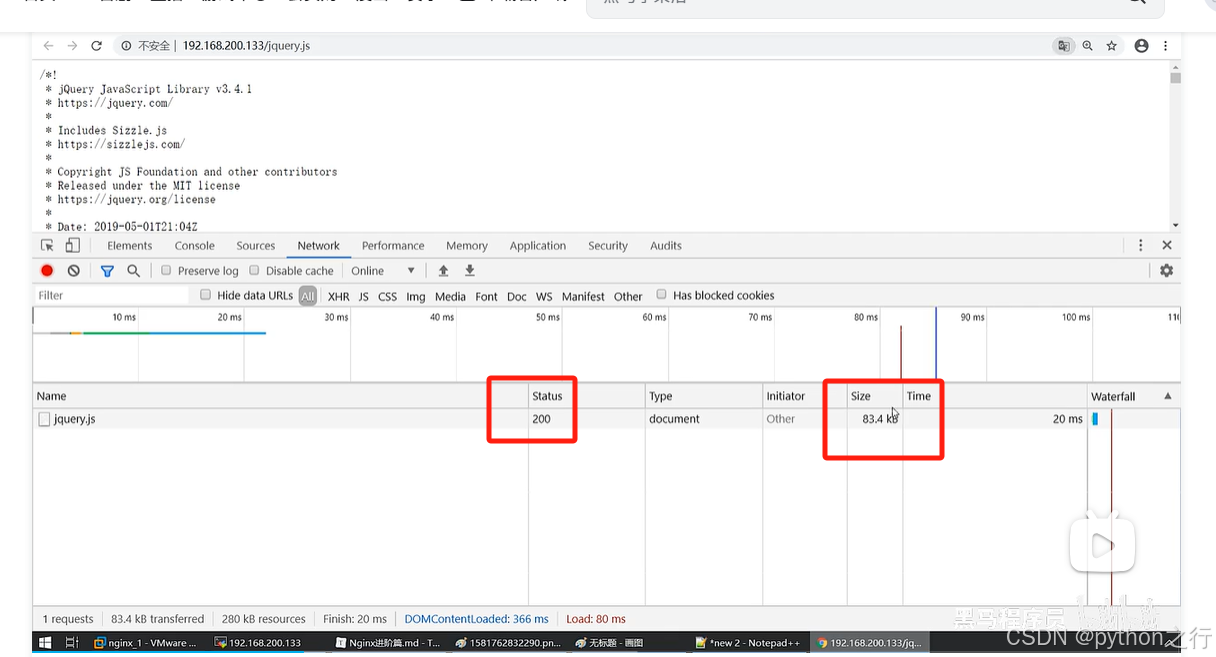The image size is (1216, 657).
Task: Open network search magnifier
Action: pyautogui.click(x=133, y=271)
